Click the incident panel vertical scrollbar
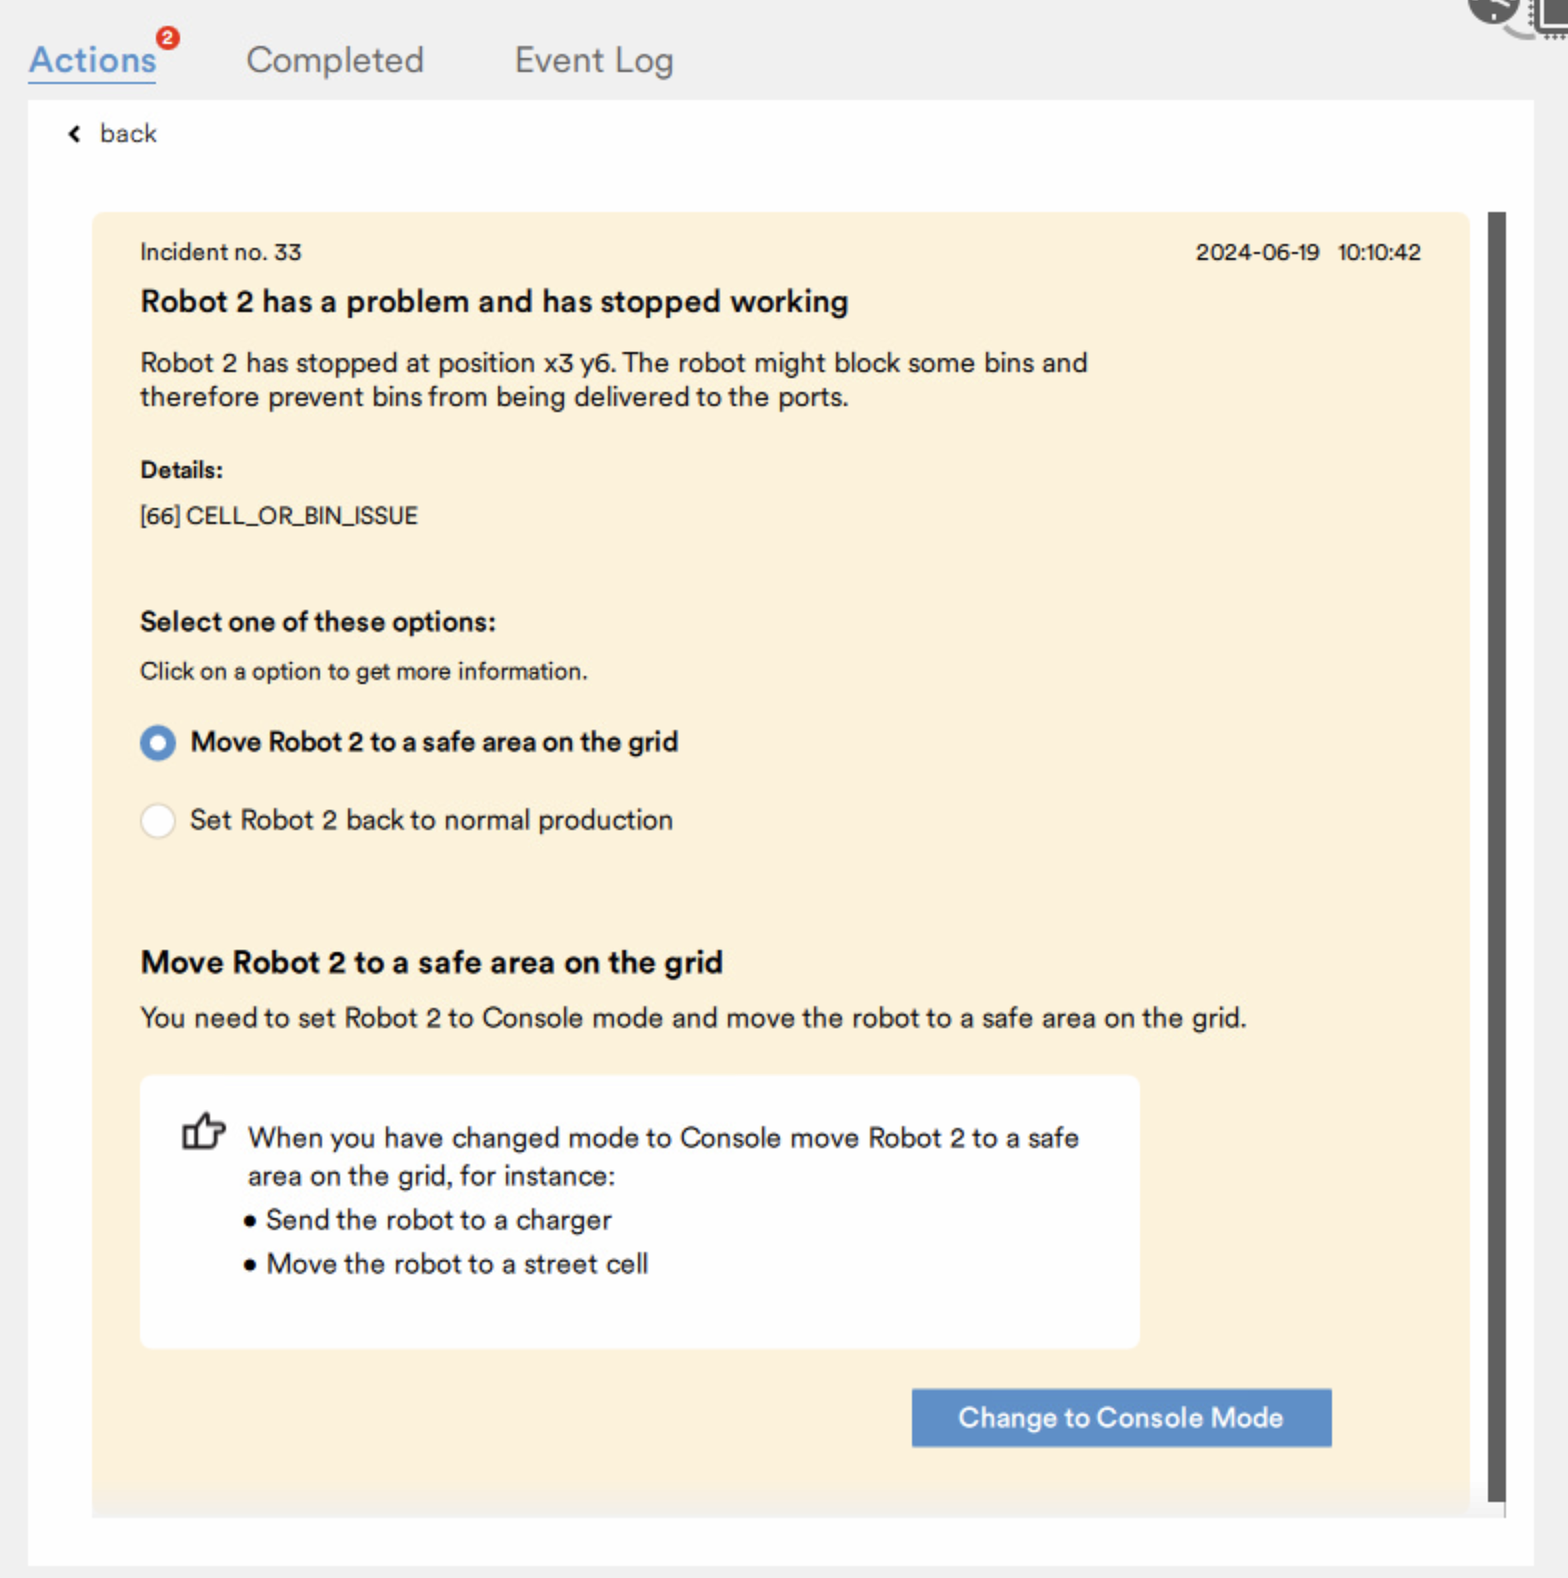Viewport: 1568px width, 1578px height. click(1496, 856)
